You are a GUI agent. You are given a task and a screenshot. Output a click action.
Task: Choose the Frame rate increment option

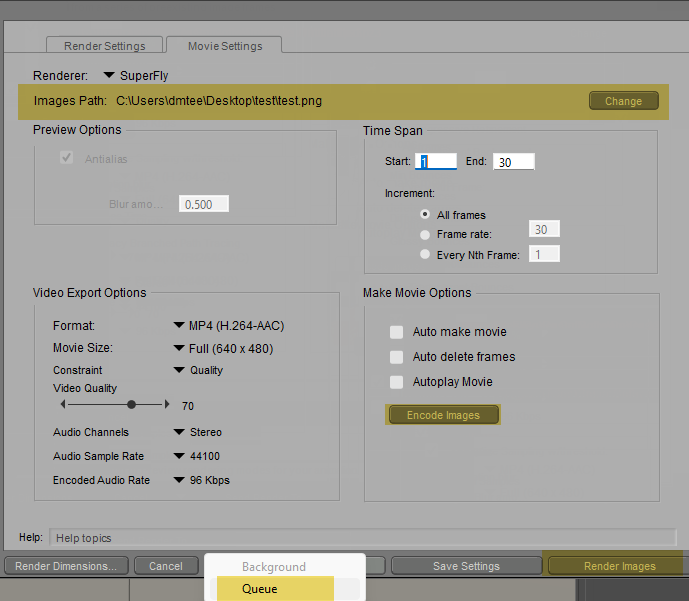click(426, 235)
